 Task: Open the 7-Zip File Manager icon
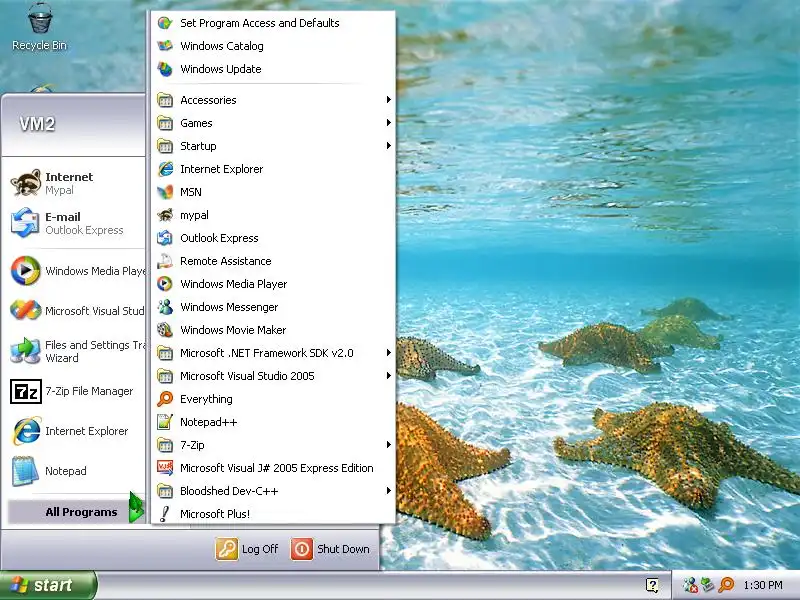(x=26, y=391)
